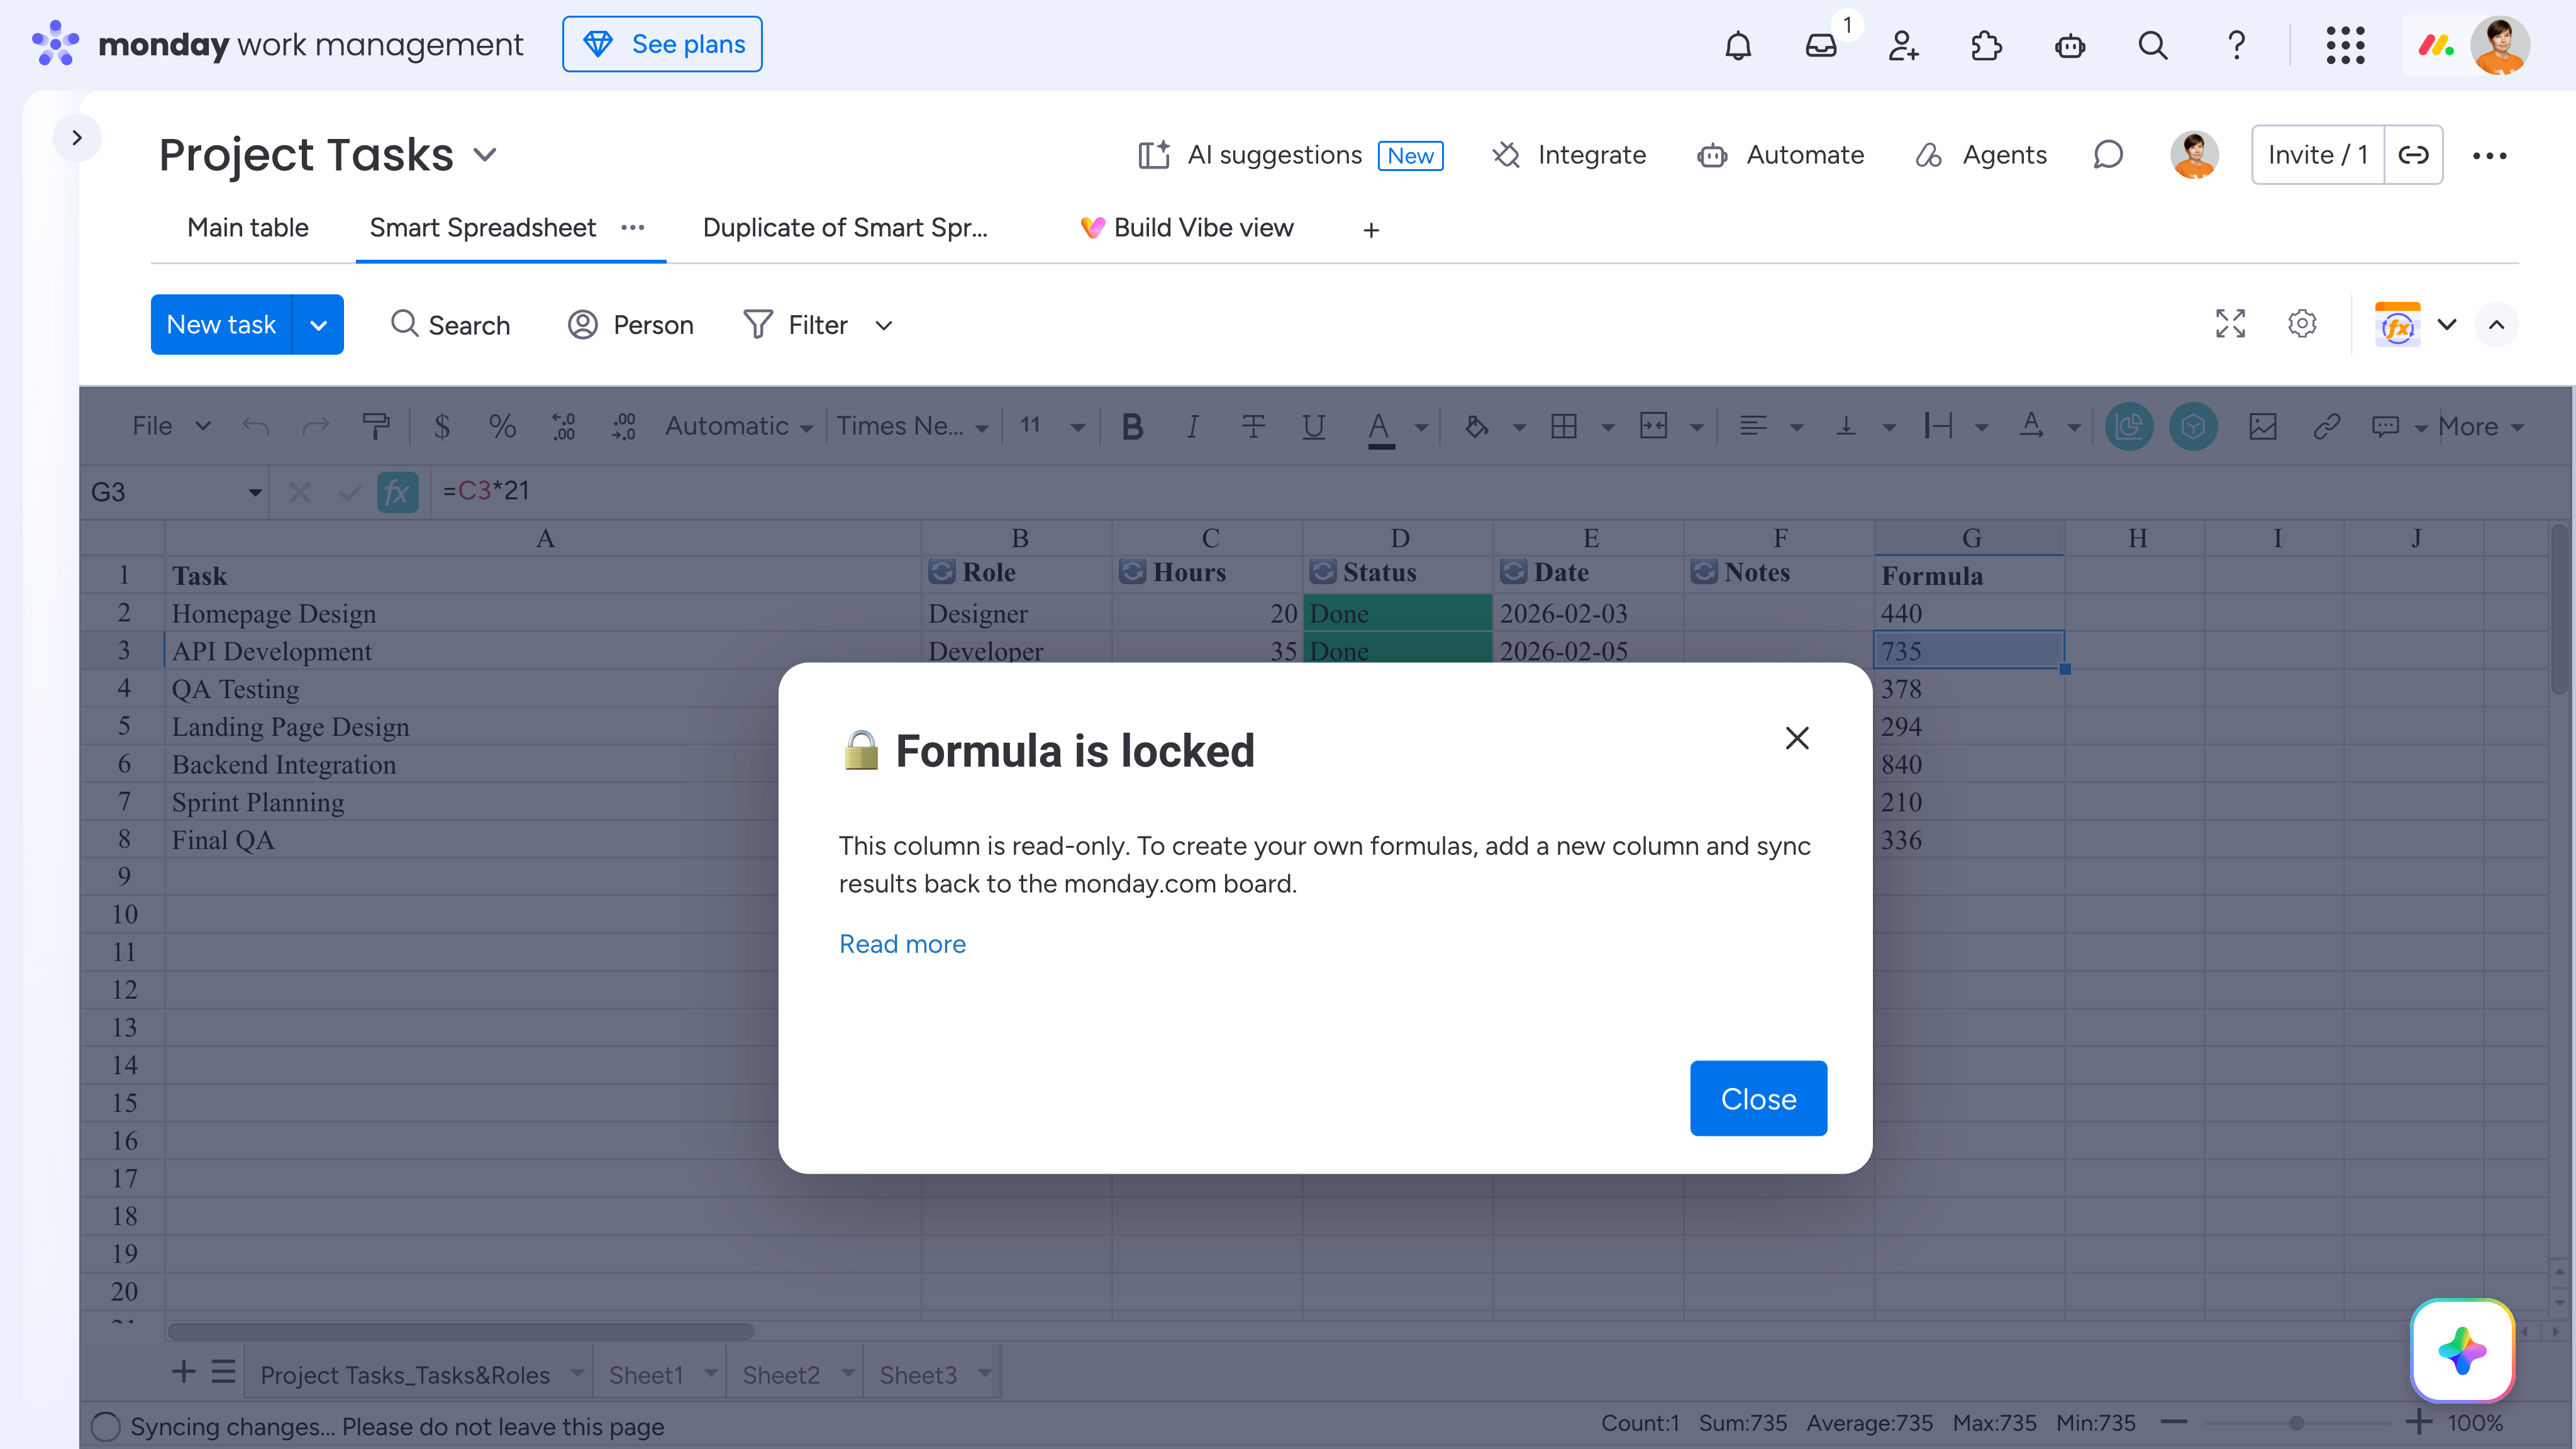
Task: Click the zoom slider handle in status bar
Action: 2297,1423
